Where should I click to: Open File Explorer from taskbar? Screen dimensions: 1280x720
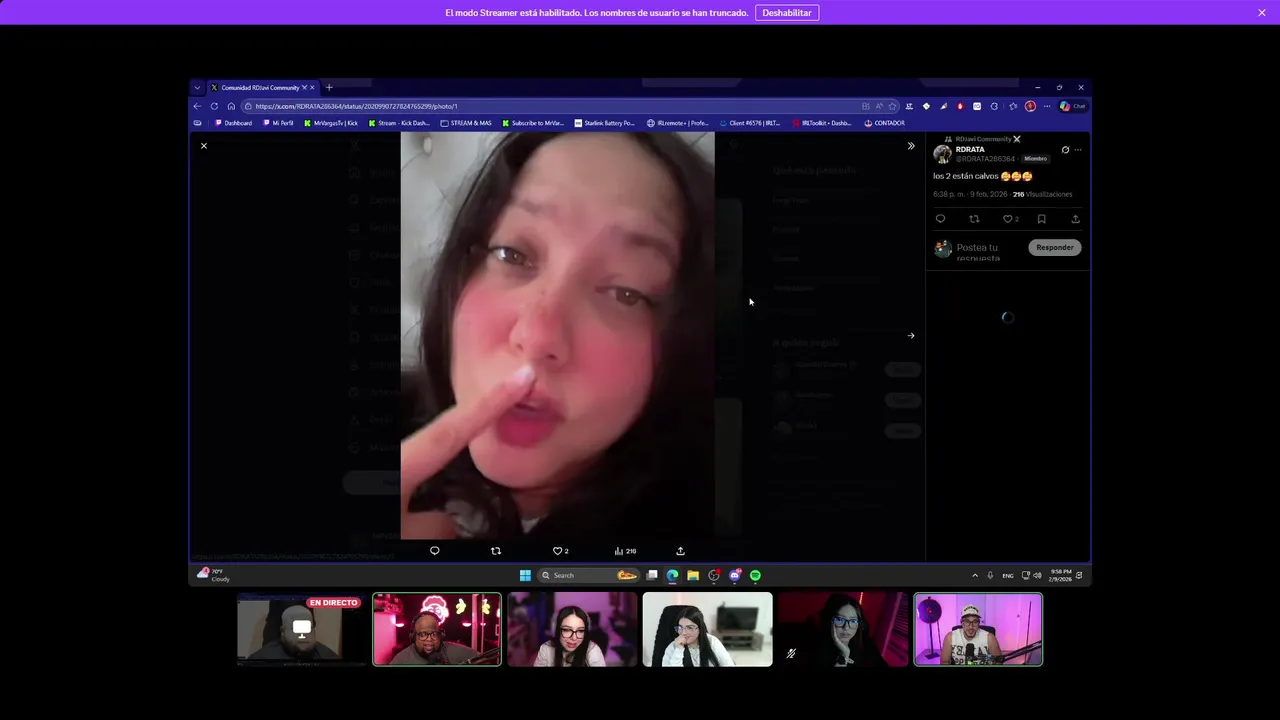click(x=693, y=575)
